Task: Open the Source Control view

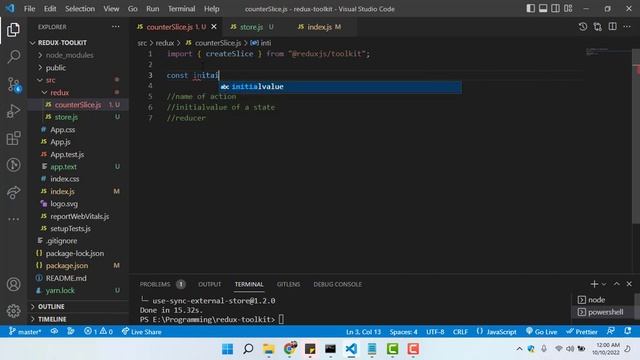Action: [x=13, y=84]
